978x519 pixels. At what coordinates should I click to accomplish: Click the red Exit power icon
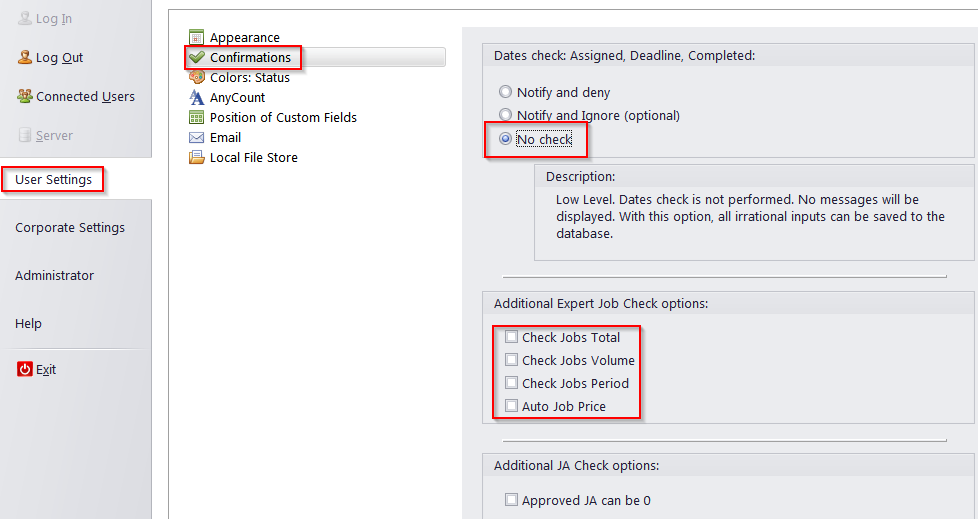pos(24,369)
